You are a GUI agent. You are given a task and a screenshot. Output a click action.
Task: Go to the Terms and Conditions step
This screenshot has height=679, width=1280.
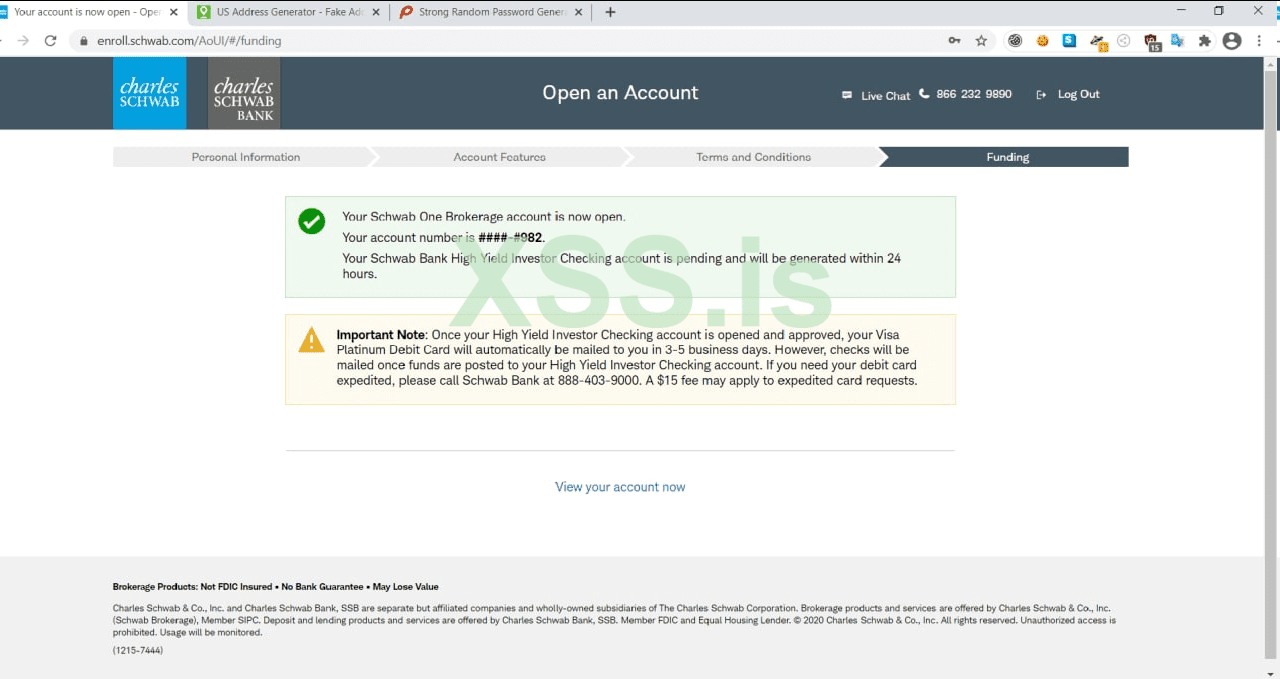pos(753,157)
